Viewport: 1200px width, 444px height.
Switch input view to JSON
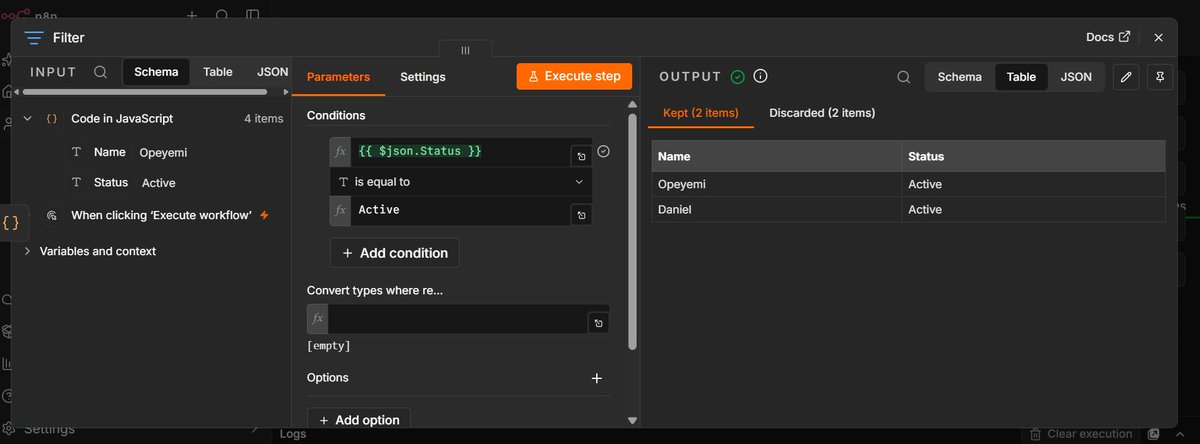pos(272,72)
